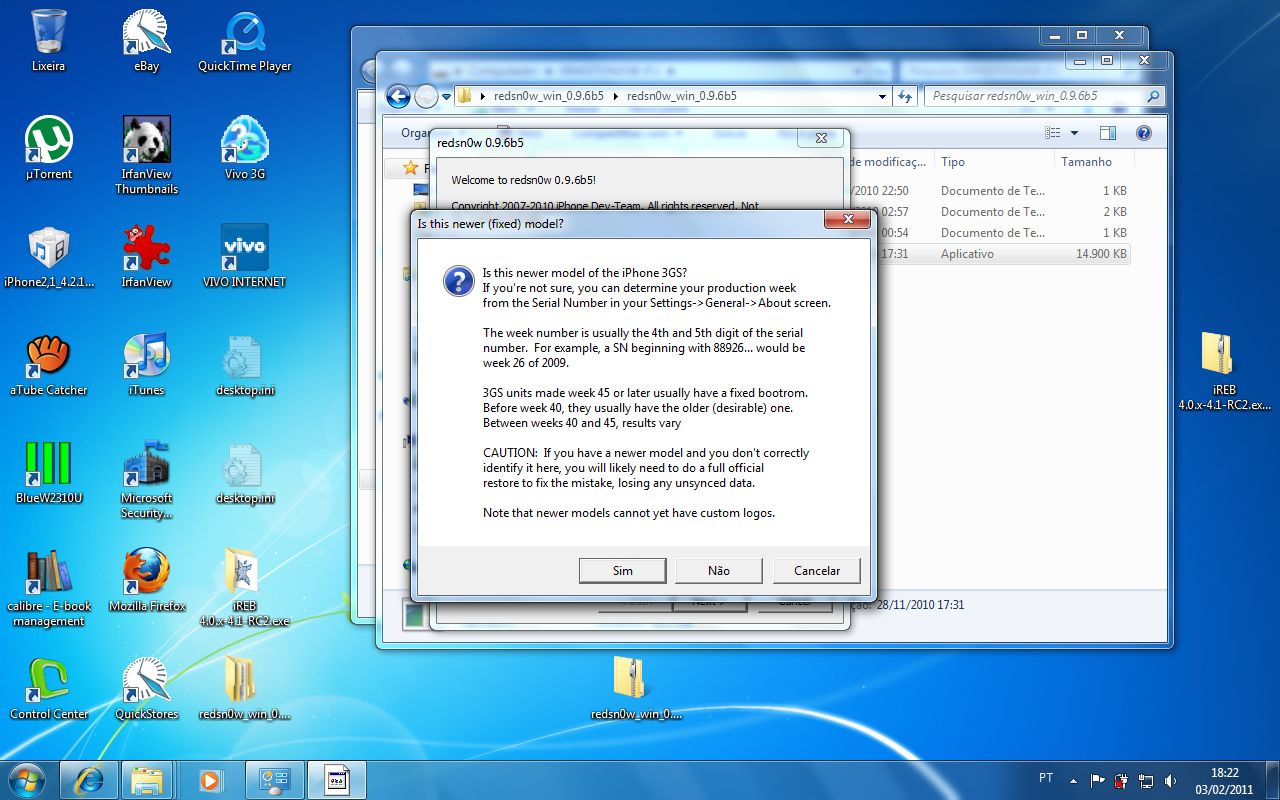Open the change view options dropdown in Explorer

1075,133
